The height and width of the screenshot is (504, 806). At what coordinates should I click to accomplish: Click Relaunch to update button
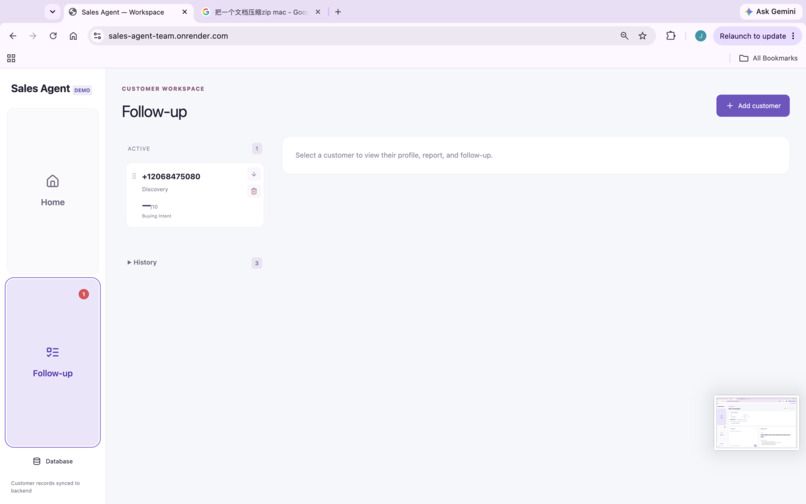(x=752, y=36)
